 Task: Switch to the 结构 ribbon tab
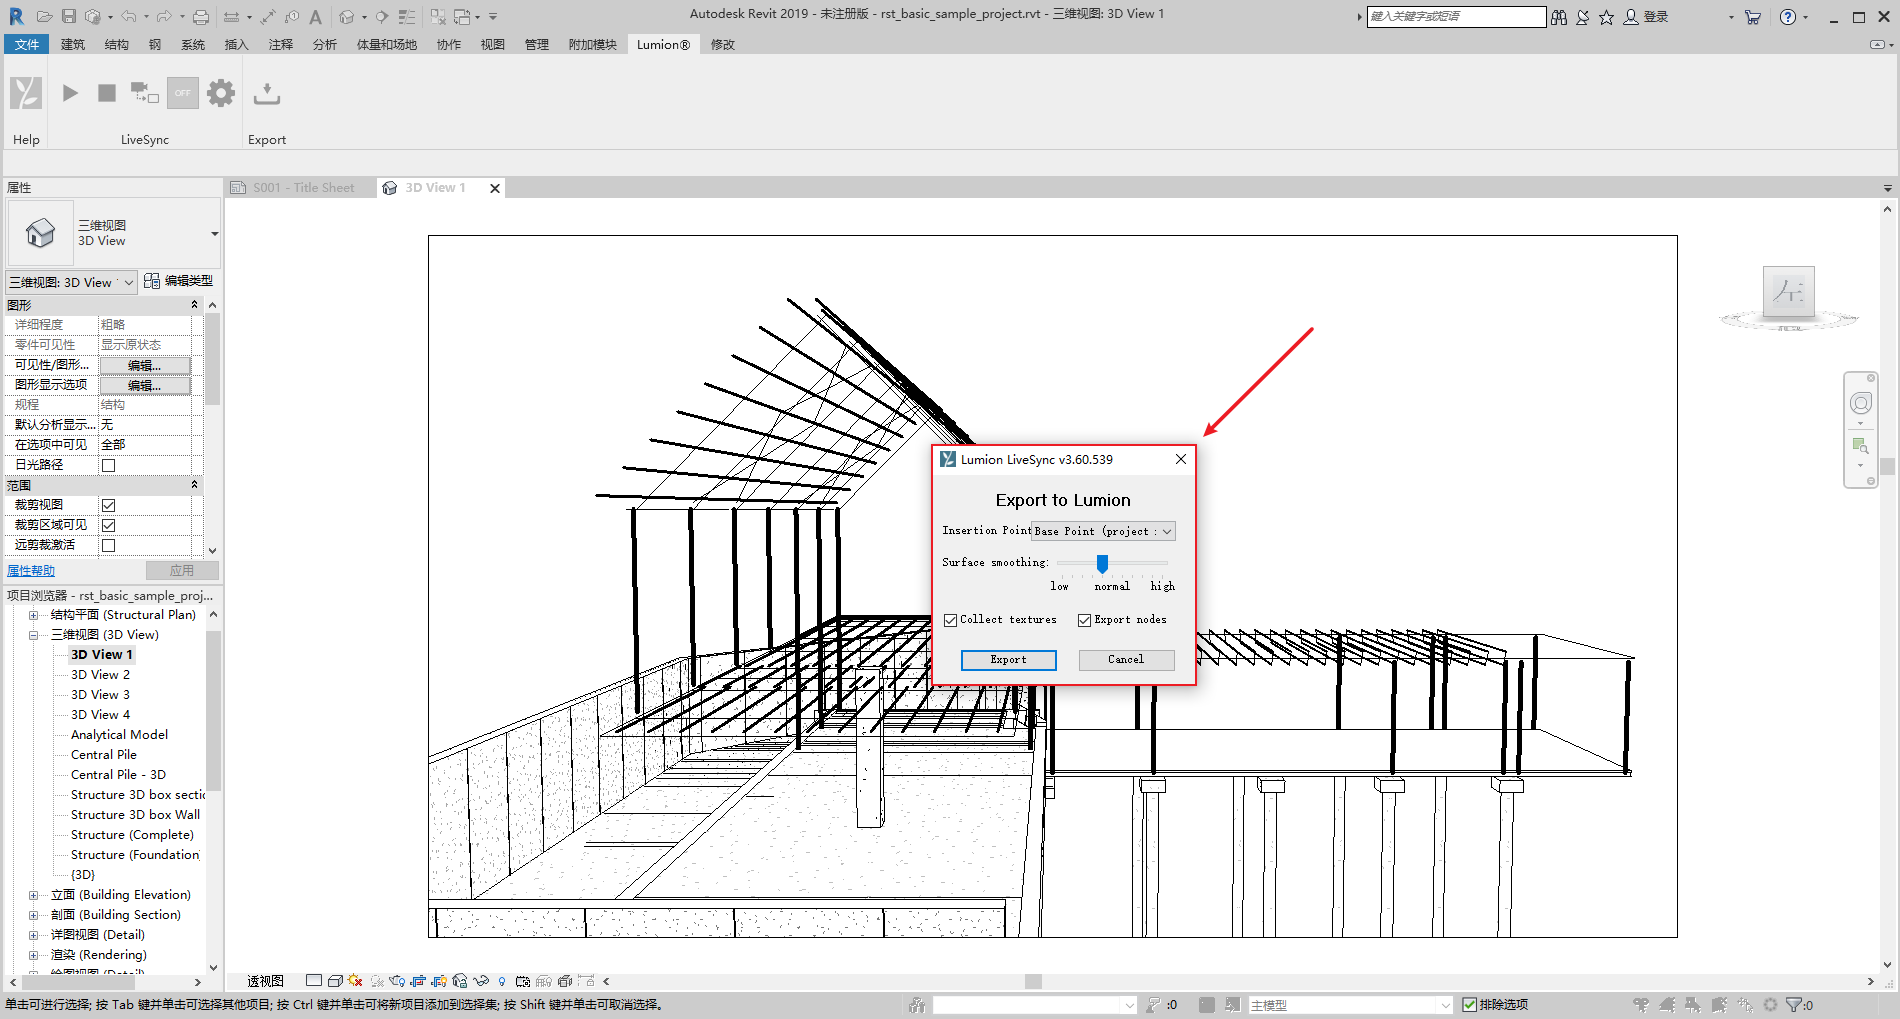117,44
